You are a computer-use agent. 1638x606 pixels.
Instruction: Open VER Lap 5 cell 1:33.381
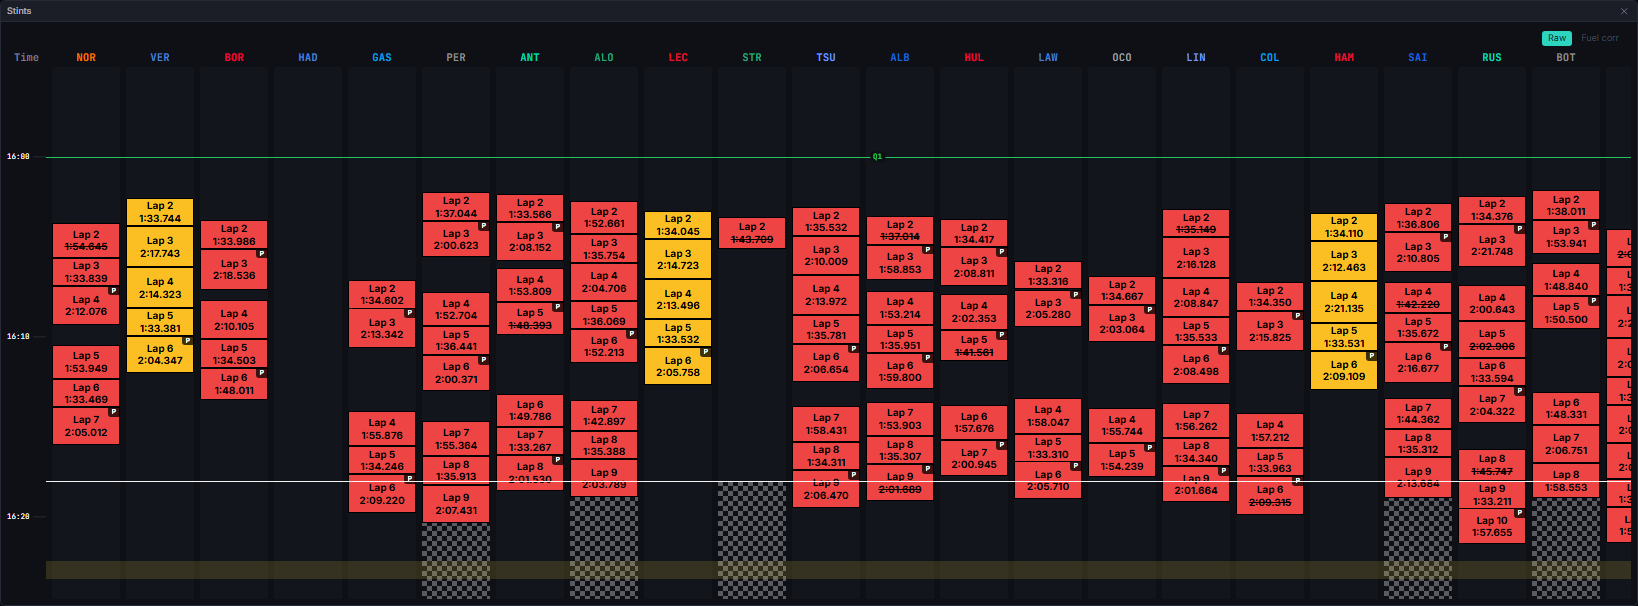point(160,322)
